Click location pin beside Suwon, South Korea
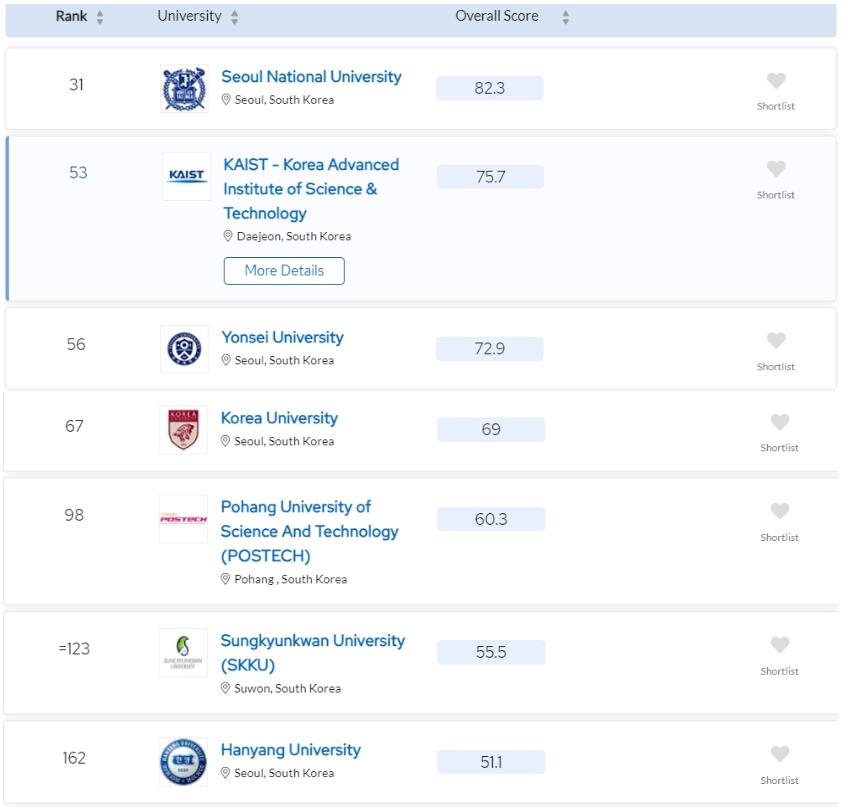842x807 pixels. (226, 688)
